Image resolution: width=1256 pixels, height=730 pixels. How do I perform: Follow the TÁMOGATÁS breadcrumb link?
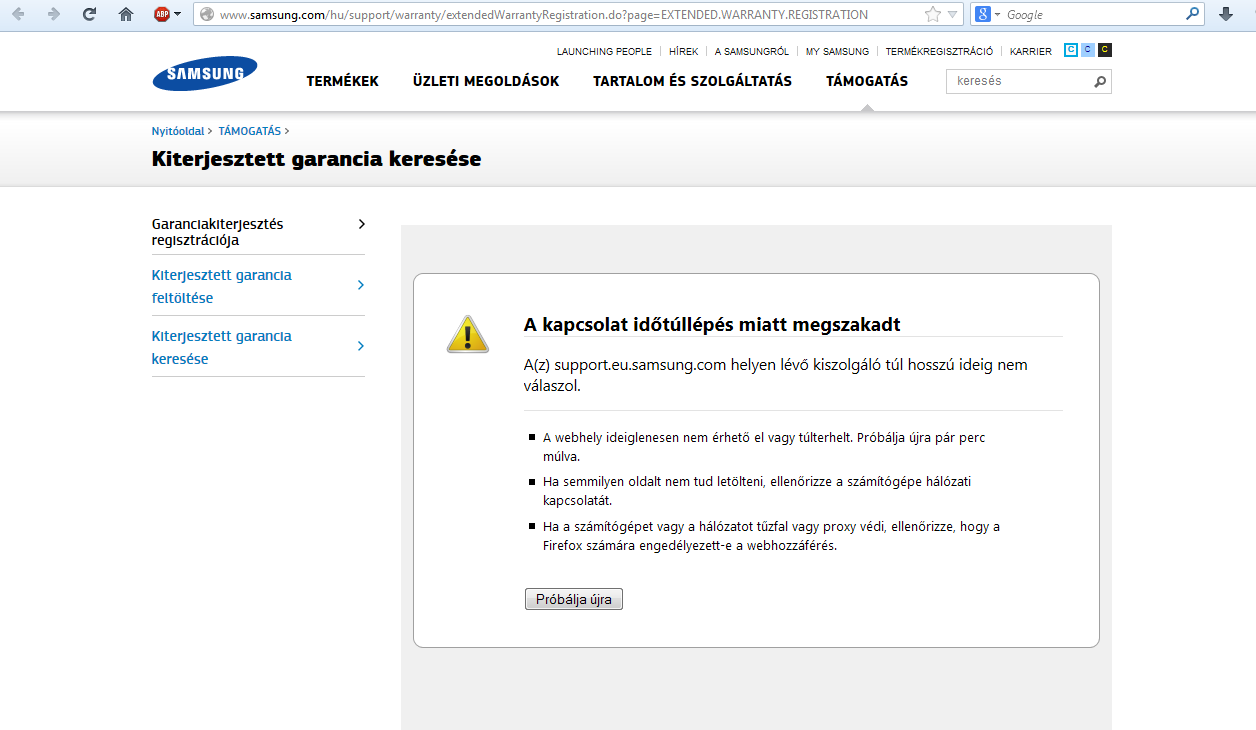tap(250, 131)
